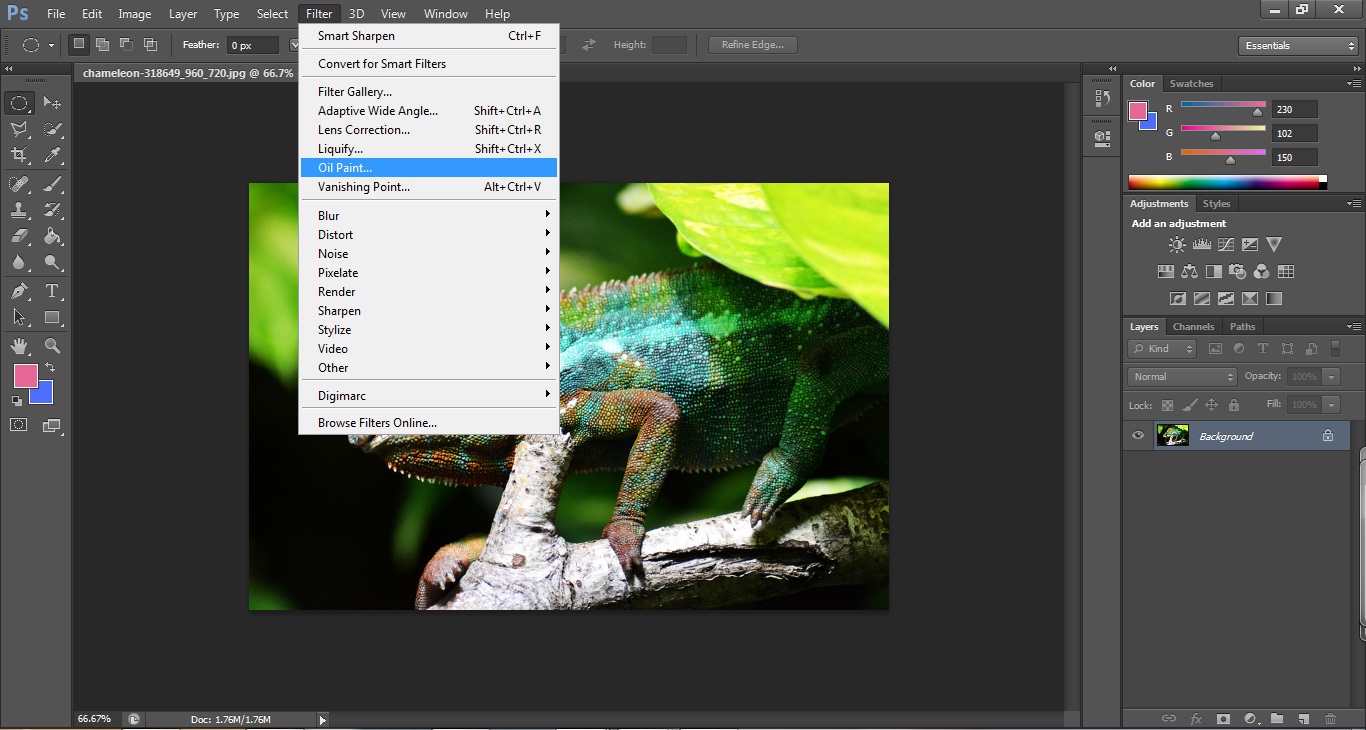This screenshot has width=1366, height=730.
Task: Open the Opacity dropdown
Action: [1332, 377]
